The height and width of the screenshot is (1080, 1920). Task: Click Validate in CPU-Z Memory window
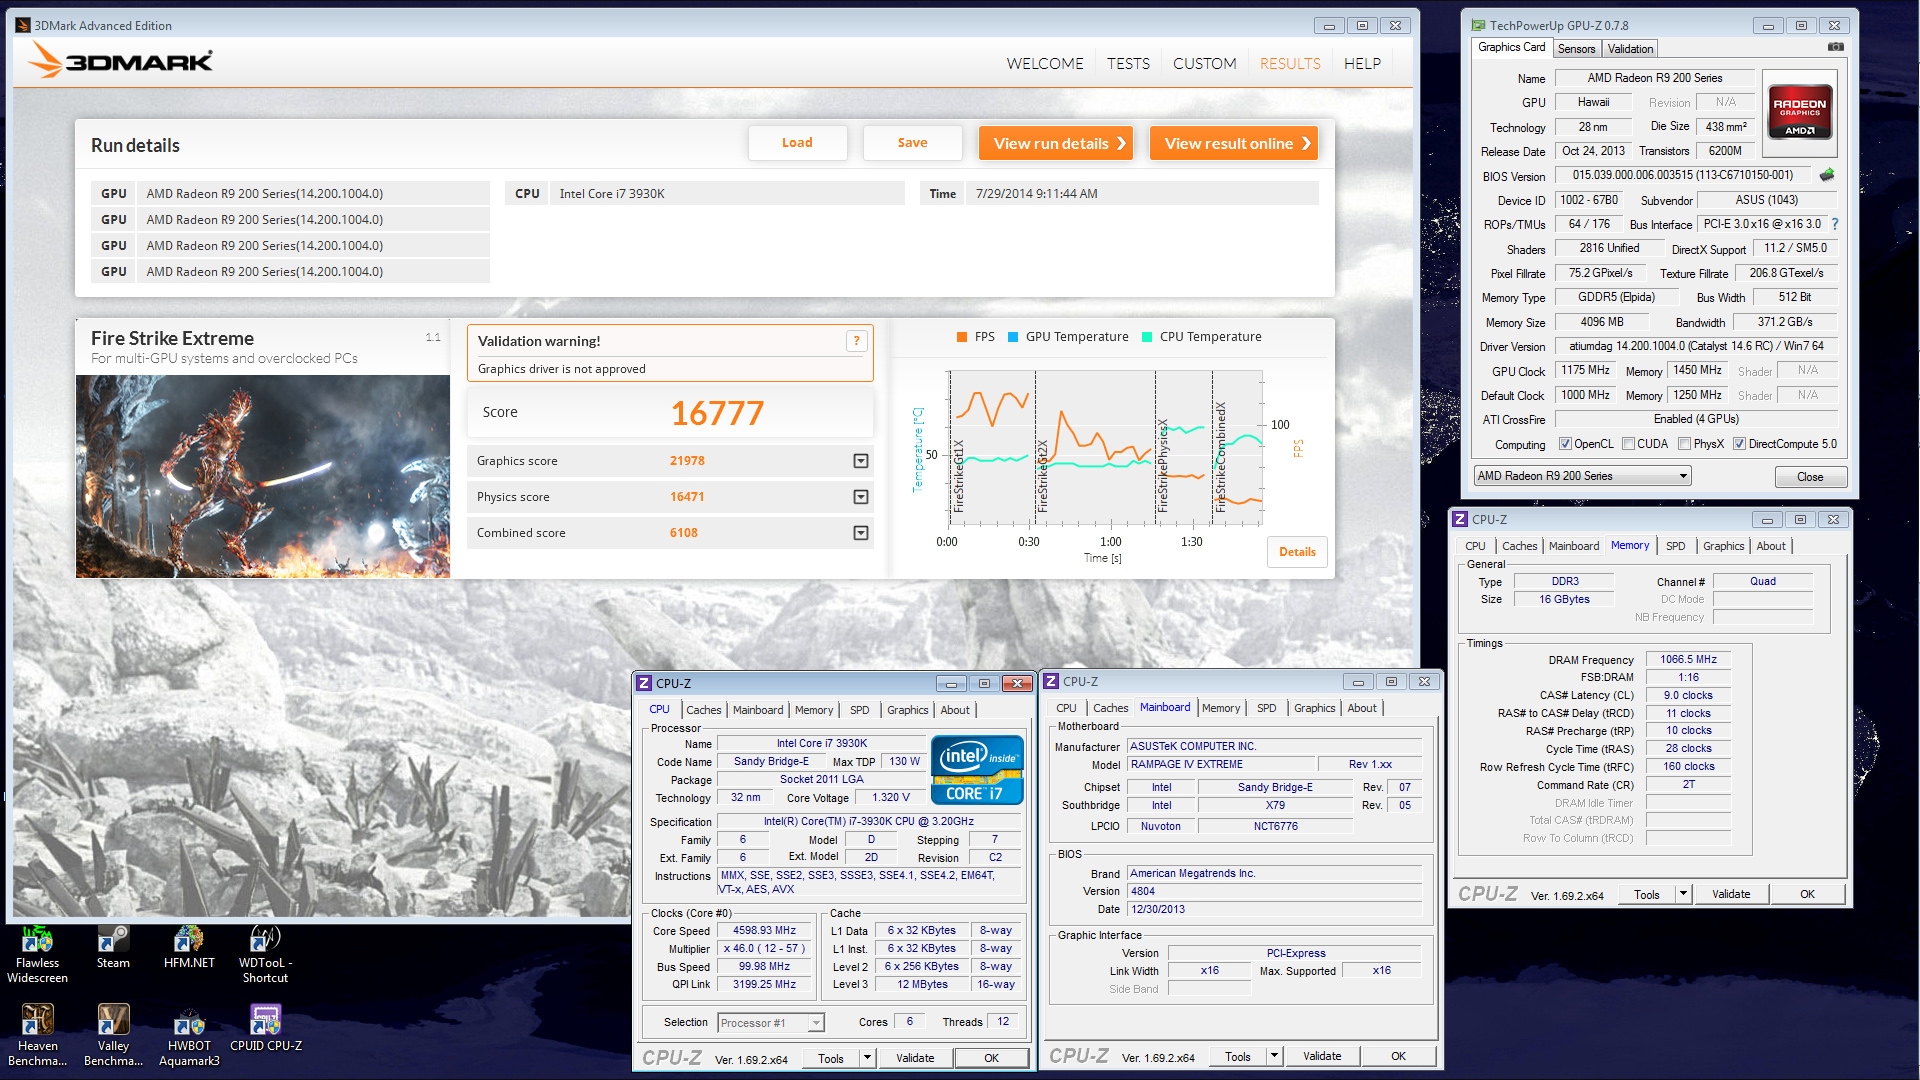click(1731, 894)
